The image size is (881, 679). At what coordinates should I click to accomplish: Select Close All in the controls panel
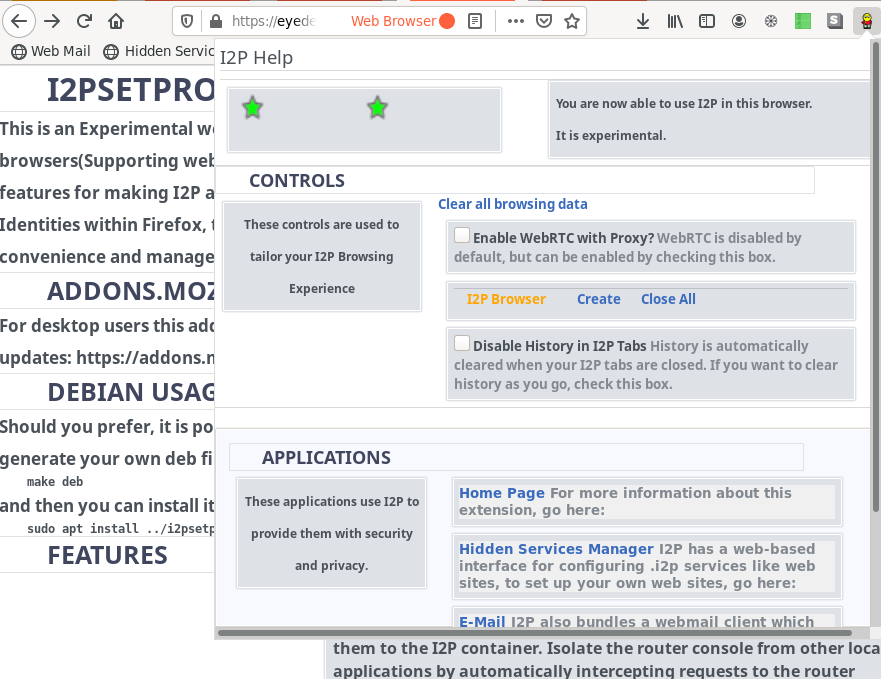pos(668,299)
